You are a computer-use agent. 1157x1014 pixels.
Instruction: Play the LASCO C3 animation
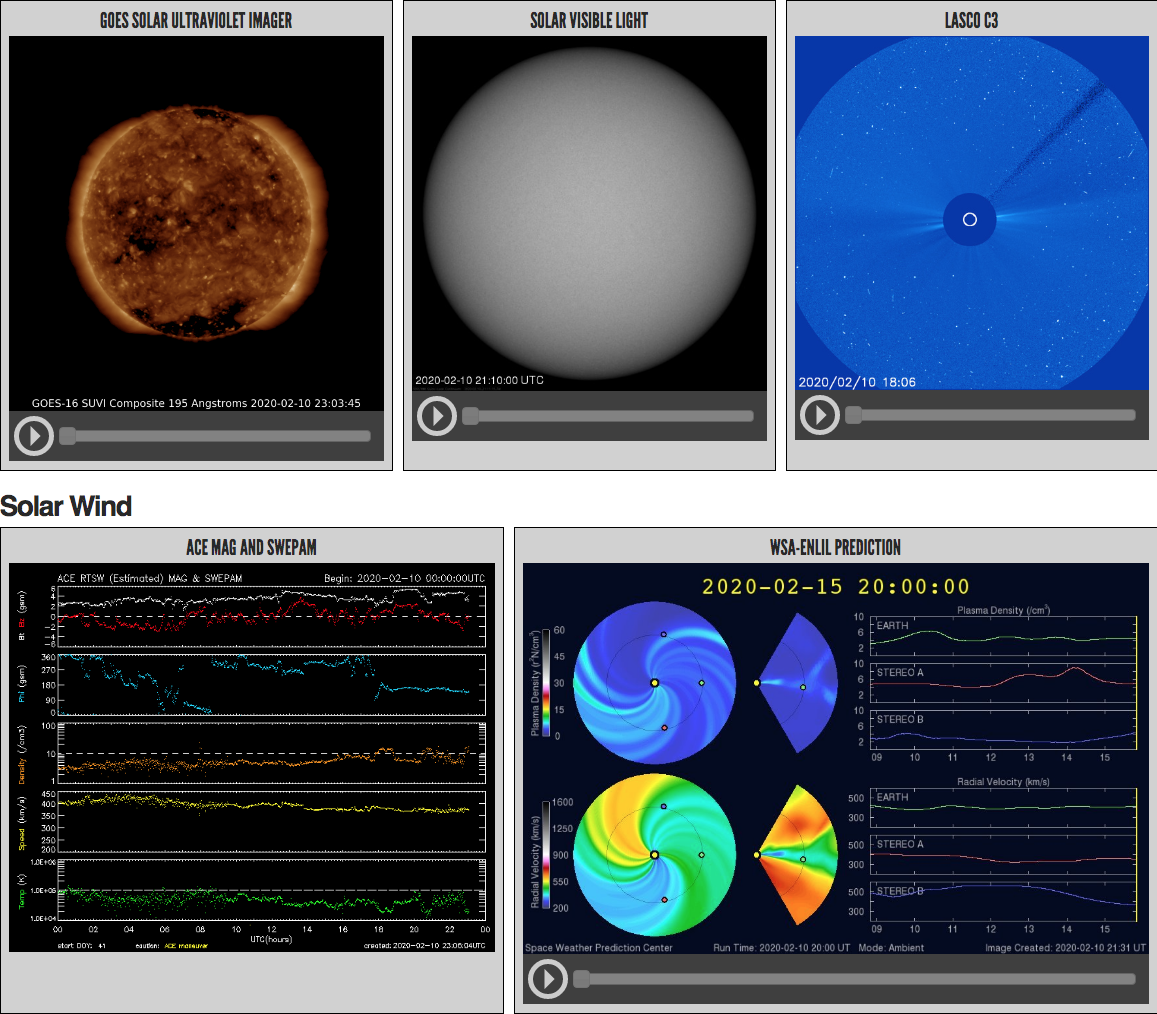[x=820, y=415]
